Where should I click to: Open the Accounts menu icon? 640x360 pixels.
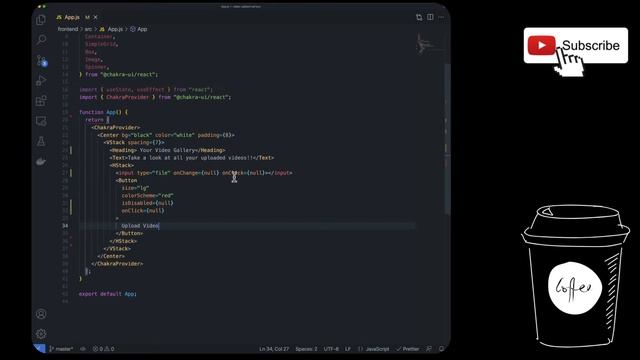(41, 314)
